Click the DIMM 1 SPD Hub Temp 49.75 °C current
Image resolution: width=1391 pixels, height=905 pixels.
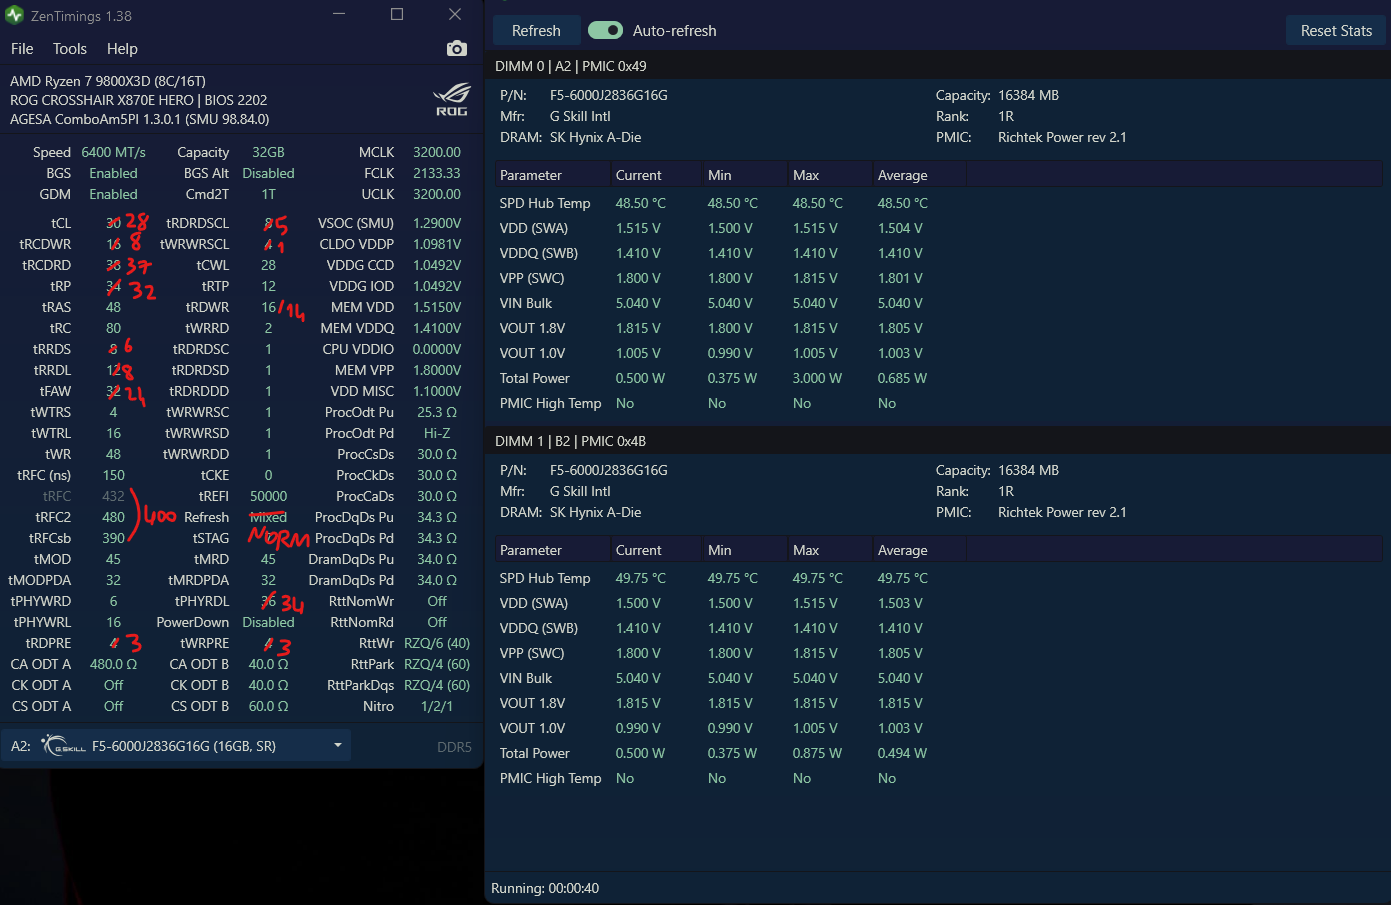pos(640,578)
